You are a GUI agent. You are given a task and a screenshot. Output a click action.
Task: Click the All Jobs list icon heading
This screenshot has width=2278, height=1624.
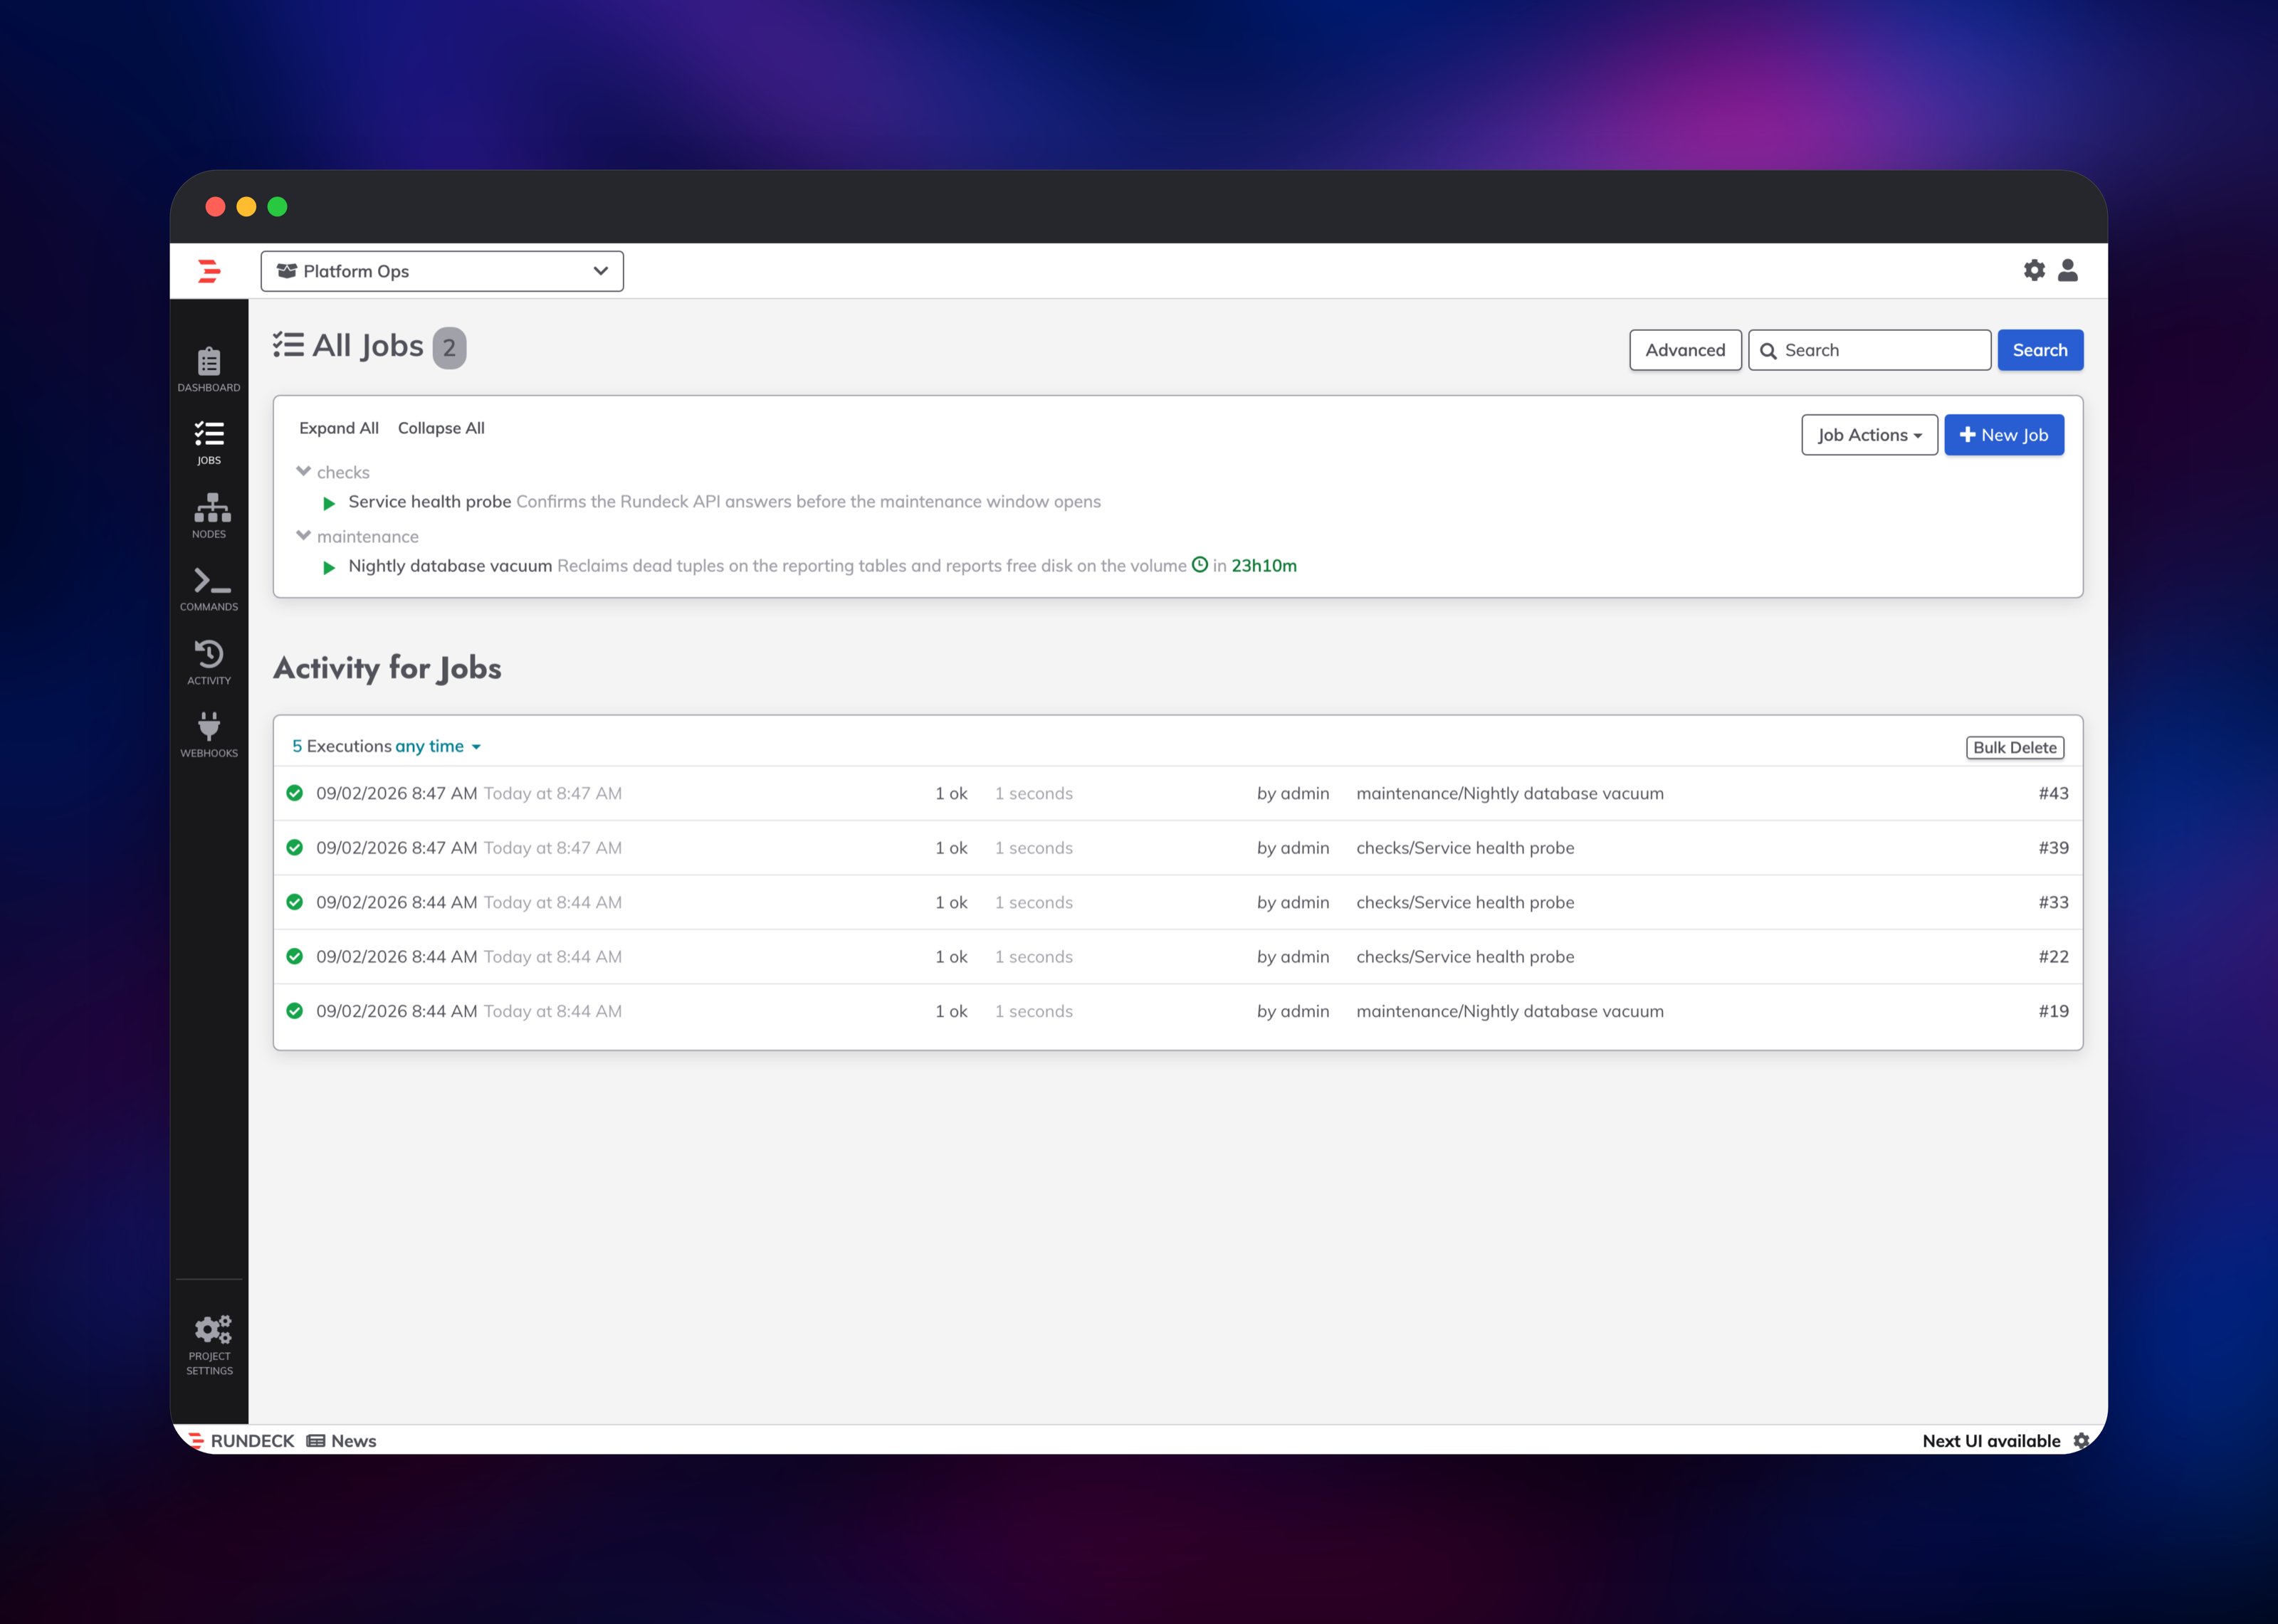click(288, 345)
